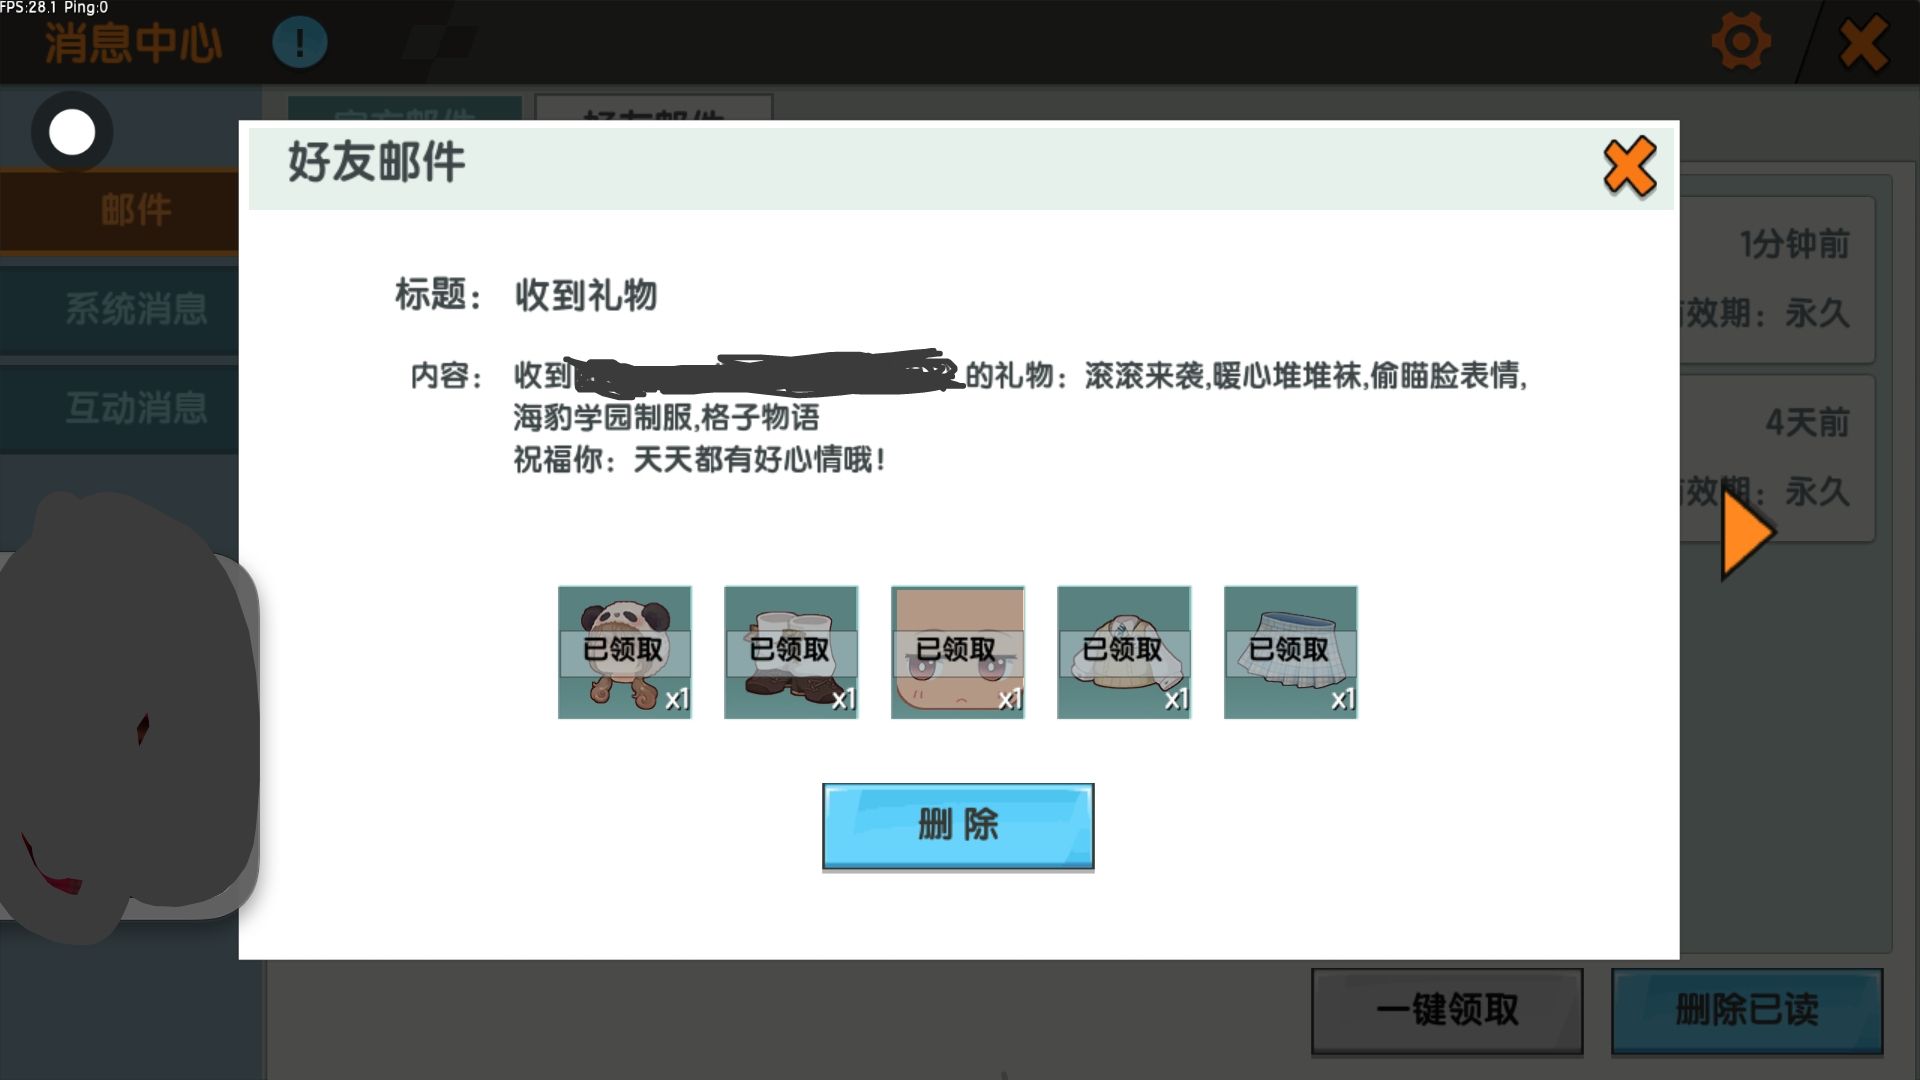Click the blue exclamation info icon
The height and width of the screenshot is (1080, 1920).
click(x=299, y=42)
